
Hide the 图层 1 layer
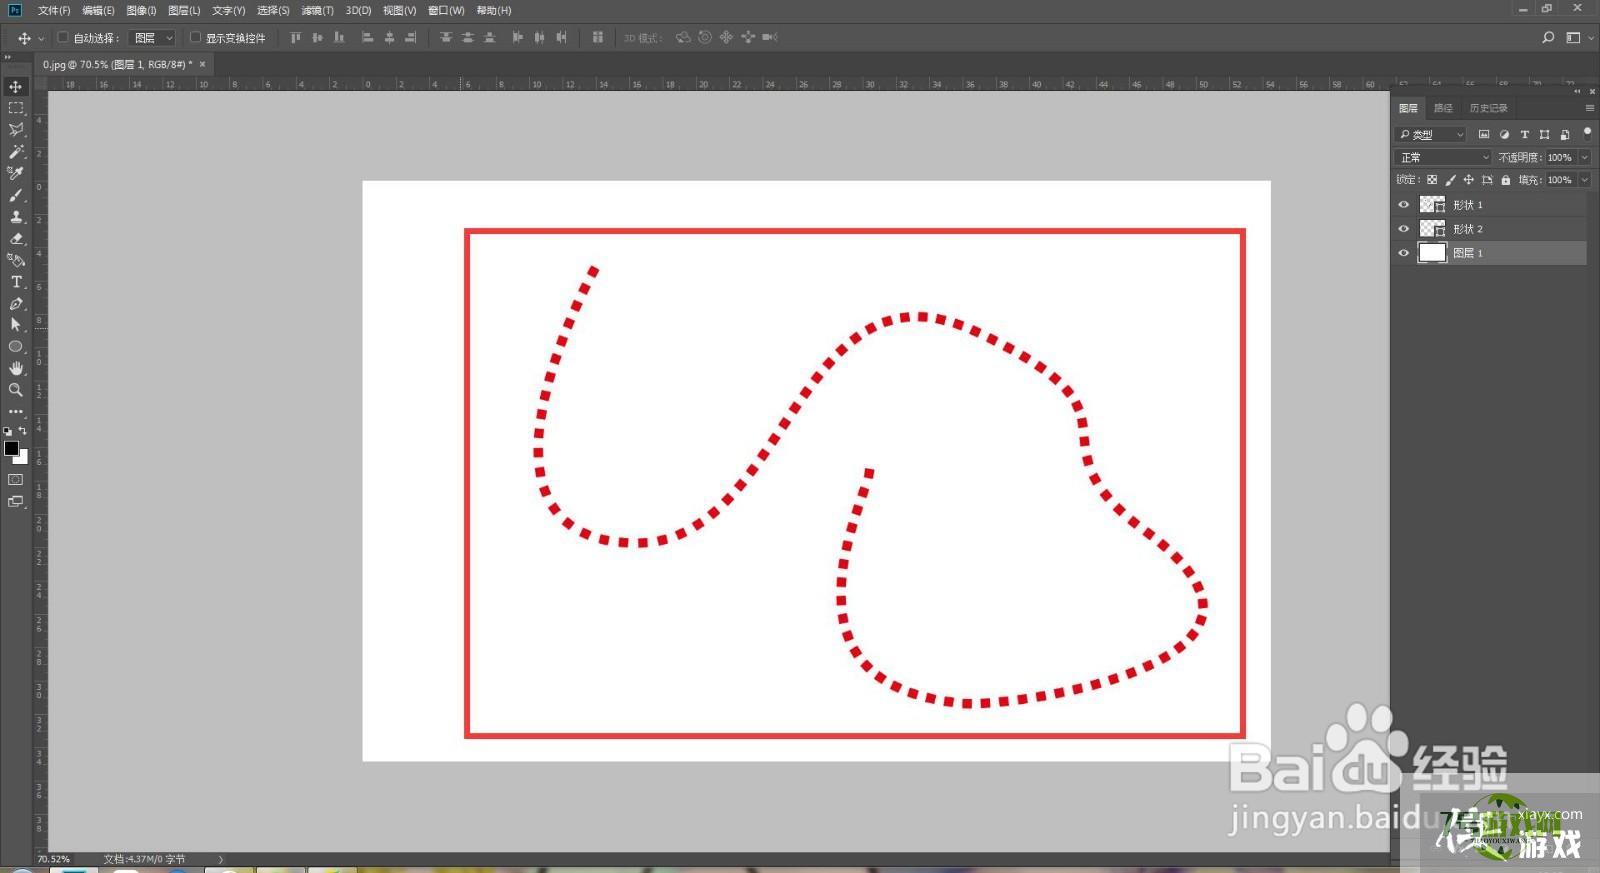[1403, 253]
